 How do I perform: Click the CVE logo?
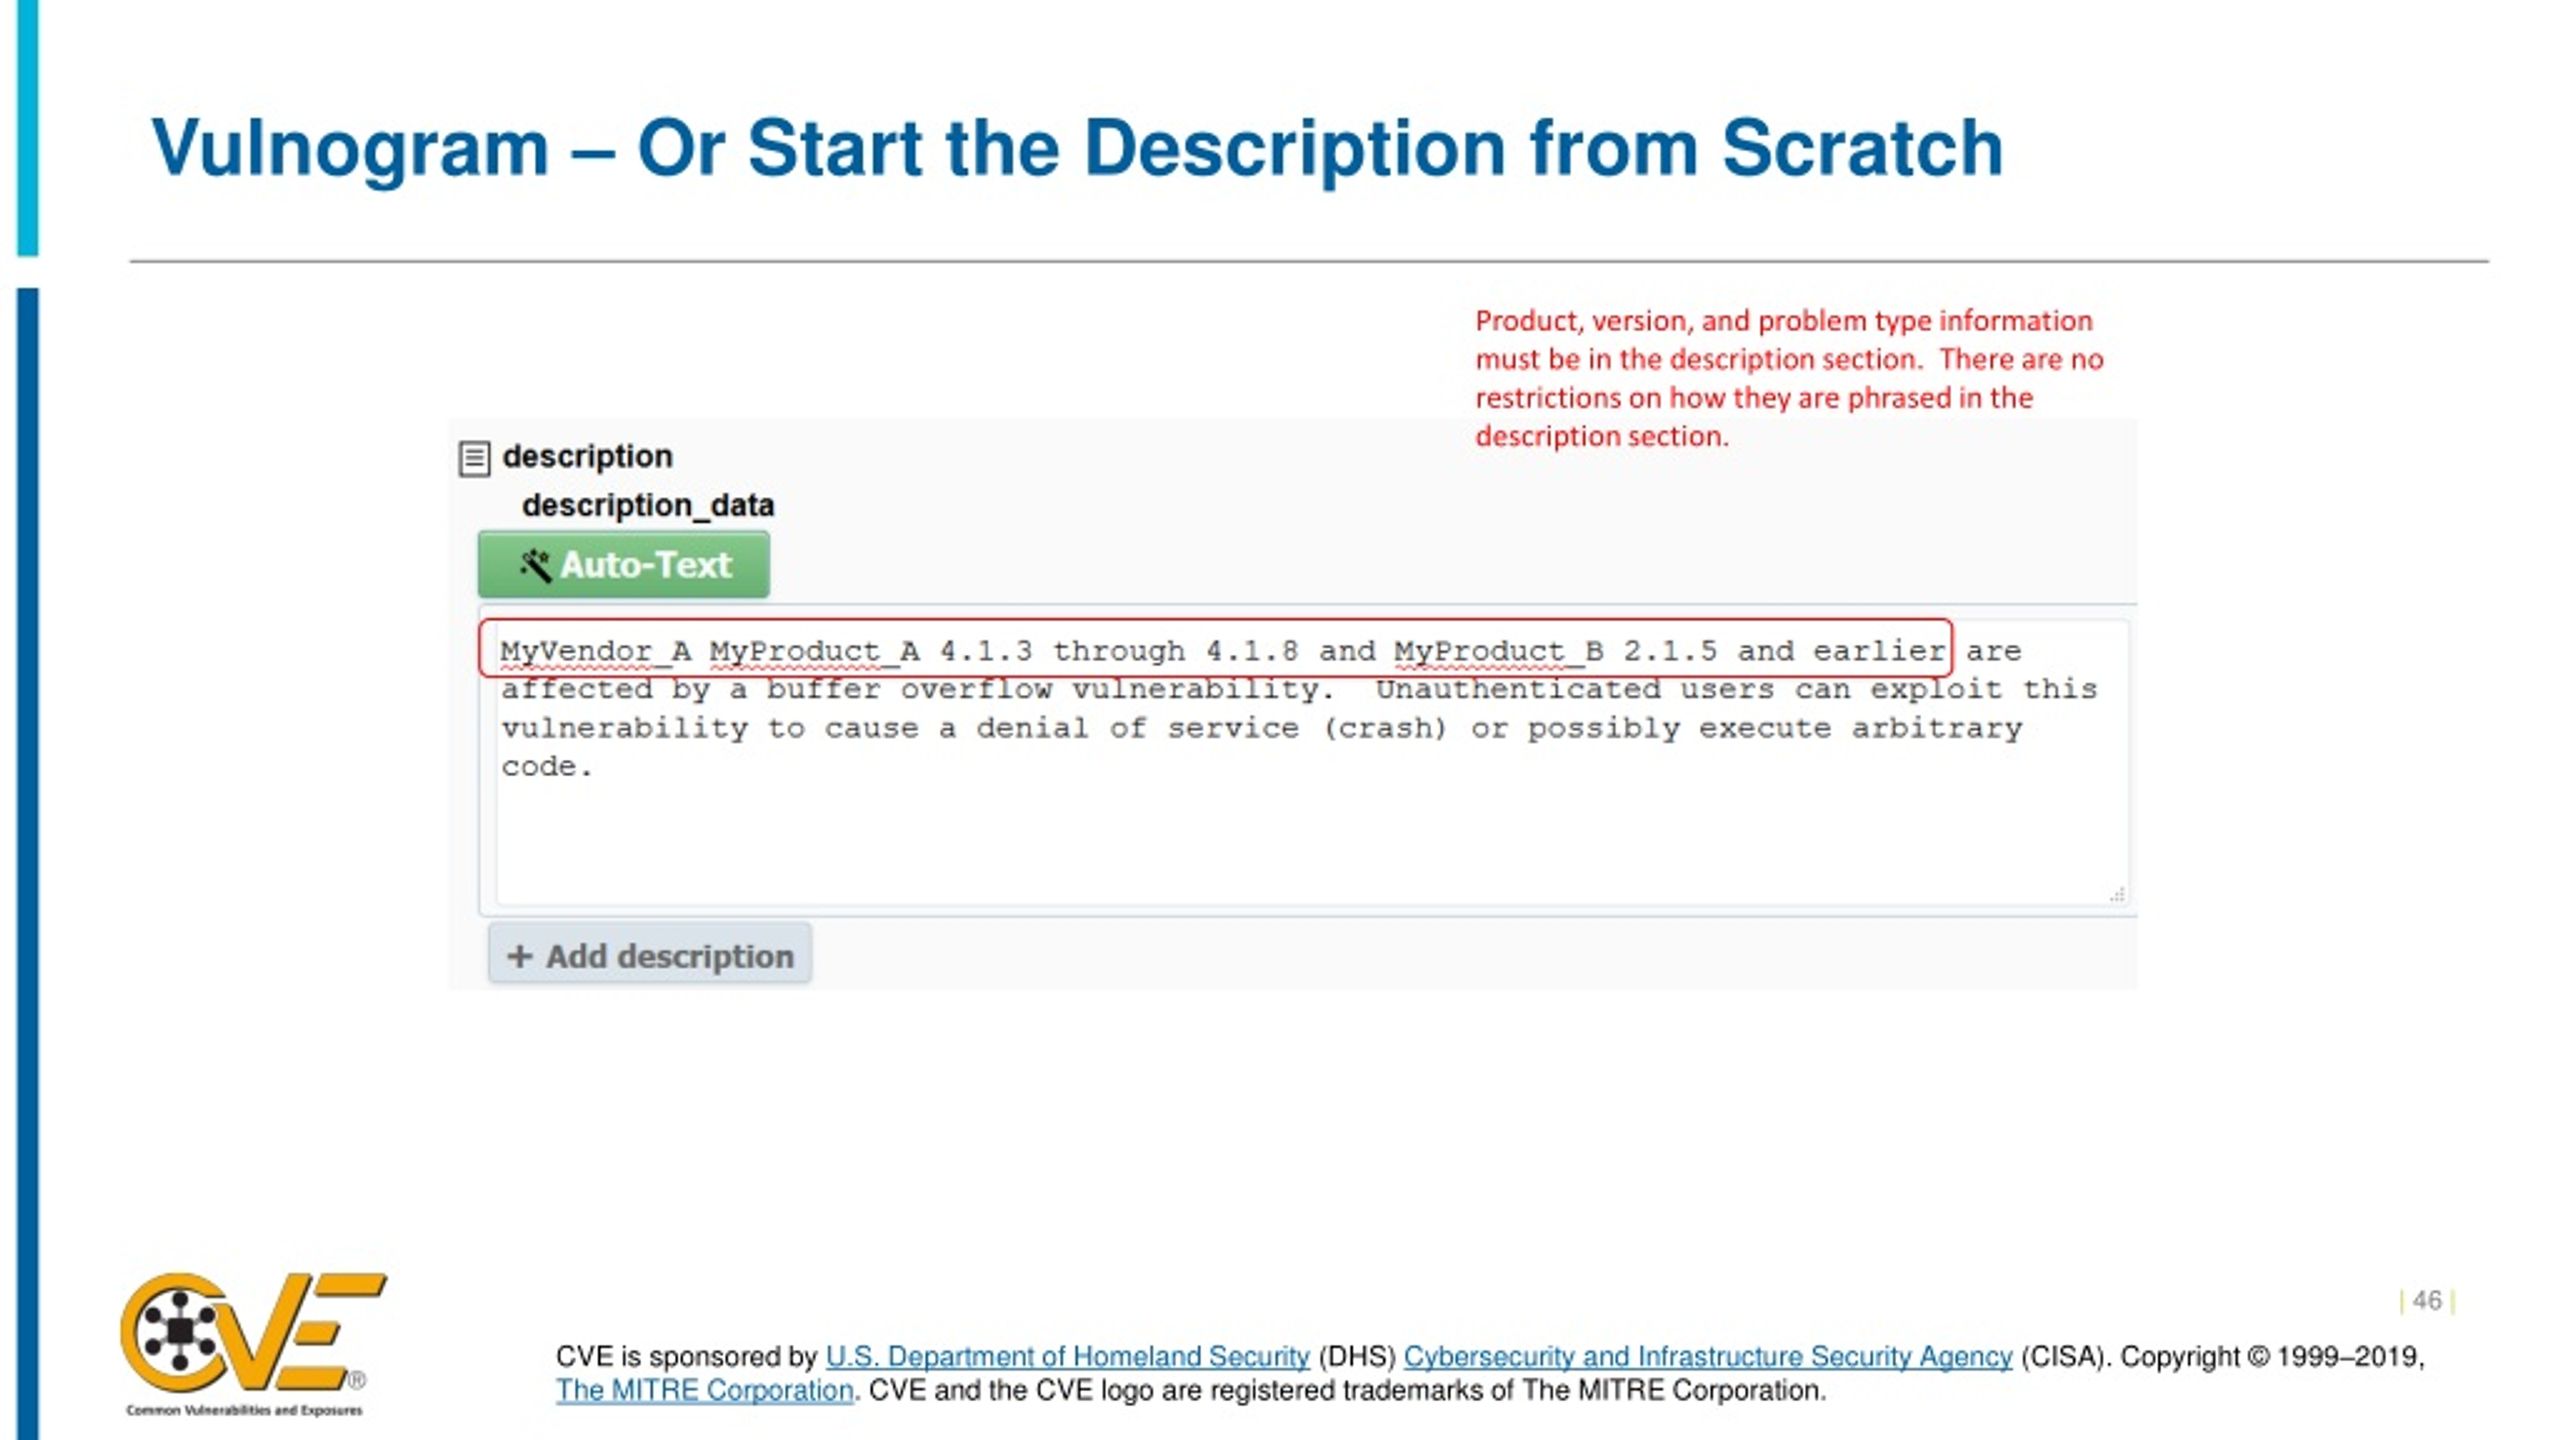[x=252, y=1332]
